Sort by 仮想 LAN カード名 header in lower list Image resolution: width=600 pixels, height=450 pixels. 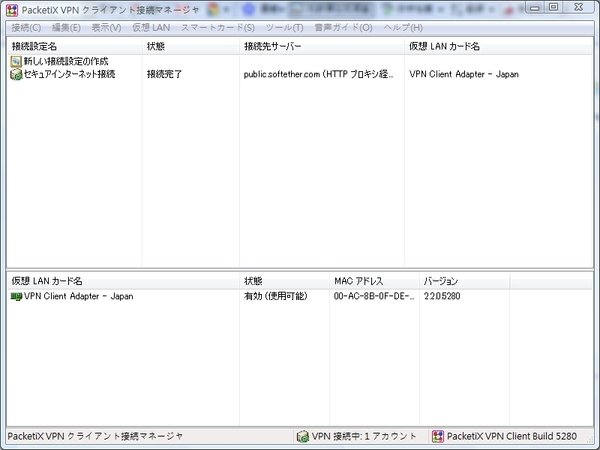coord(123,281)
